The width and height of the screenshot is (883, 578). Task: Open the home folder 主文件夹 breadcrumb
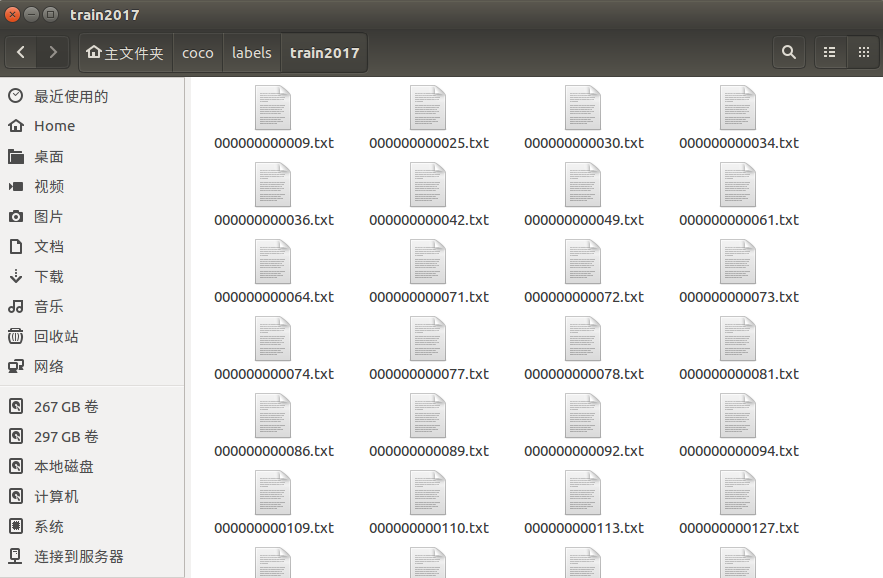[126, 53]
